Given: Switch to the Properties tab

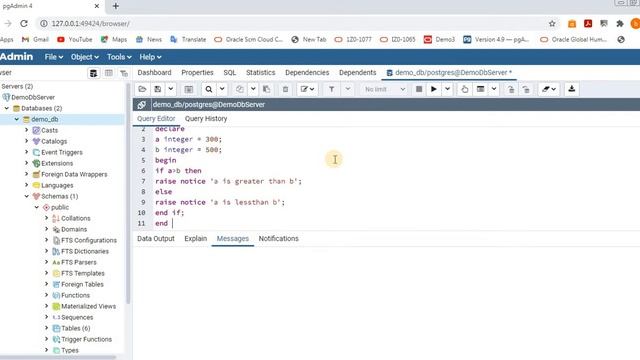Looking at the screenshot, I should [x=197, y=72].
